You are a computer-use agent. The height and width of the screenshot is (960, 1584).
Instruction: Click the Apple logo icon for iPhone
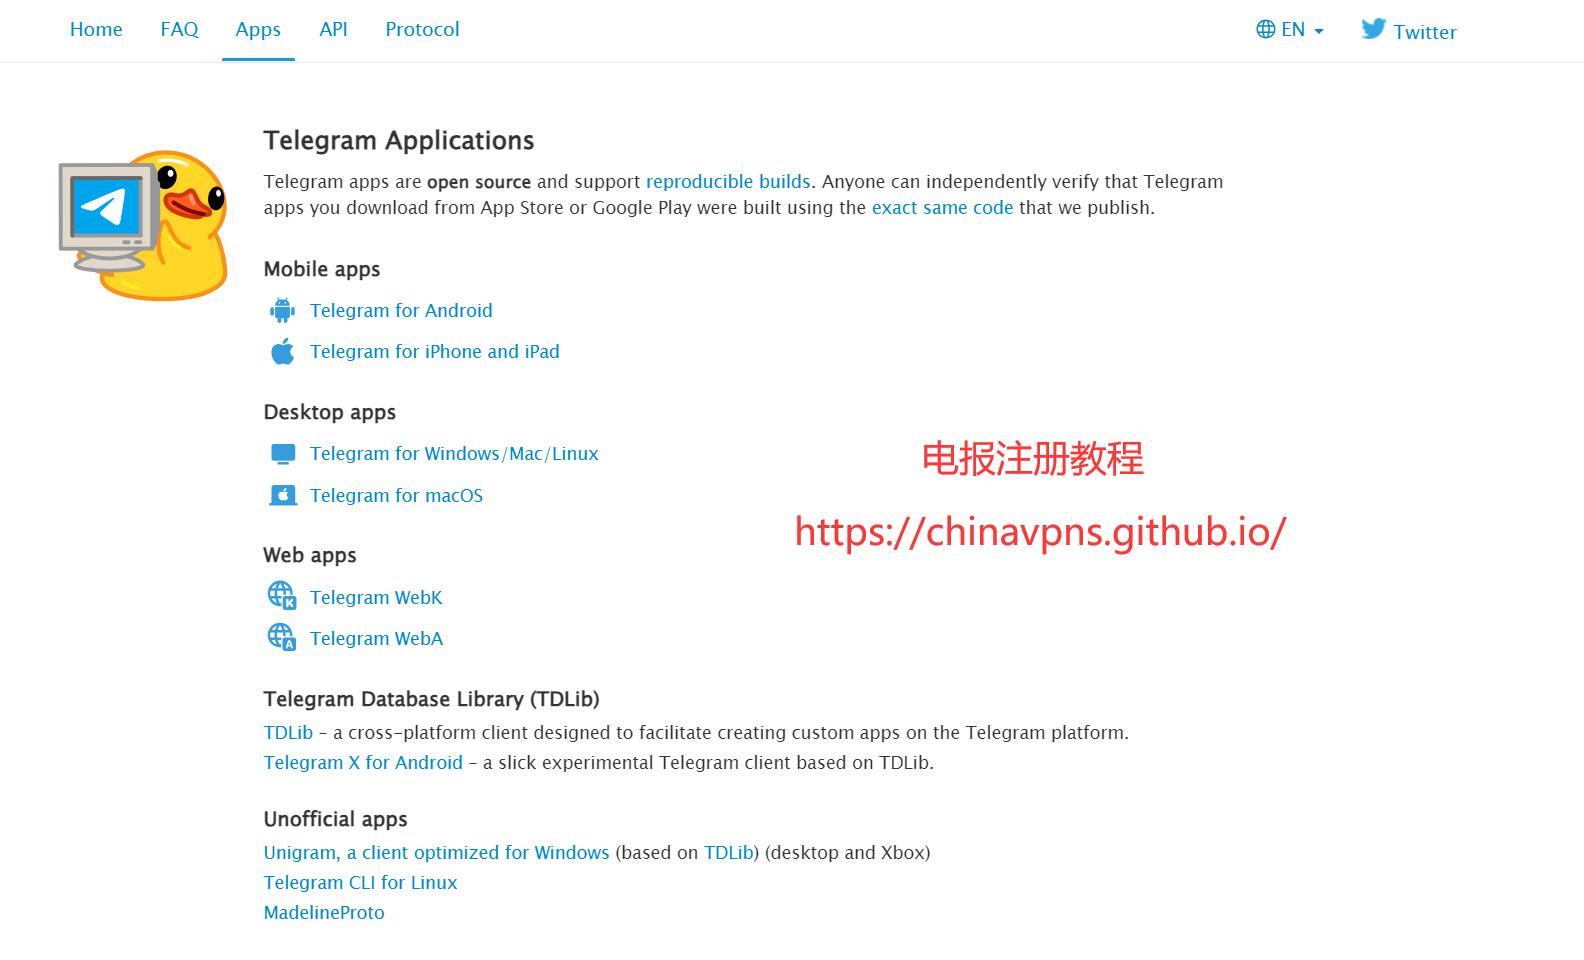coord(283,352)
